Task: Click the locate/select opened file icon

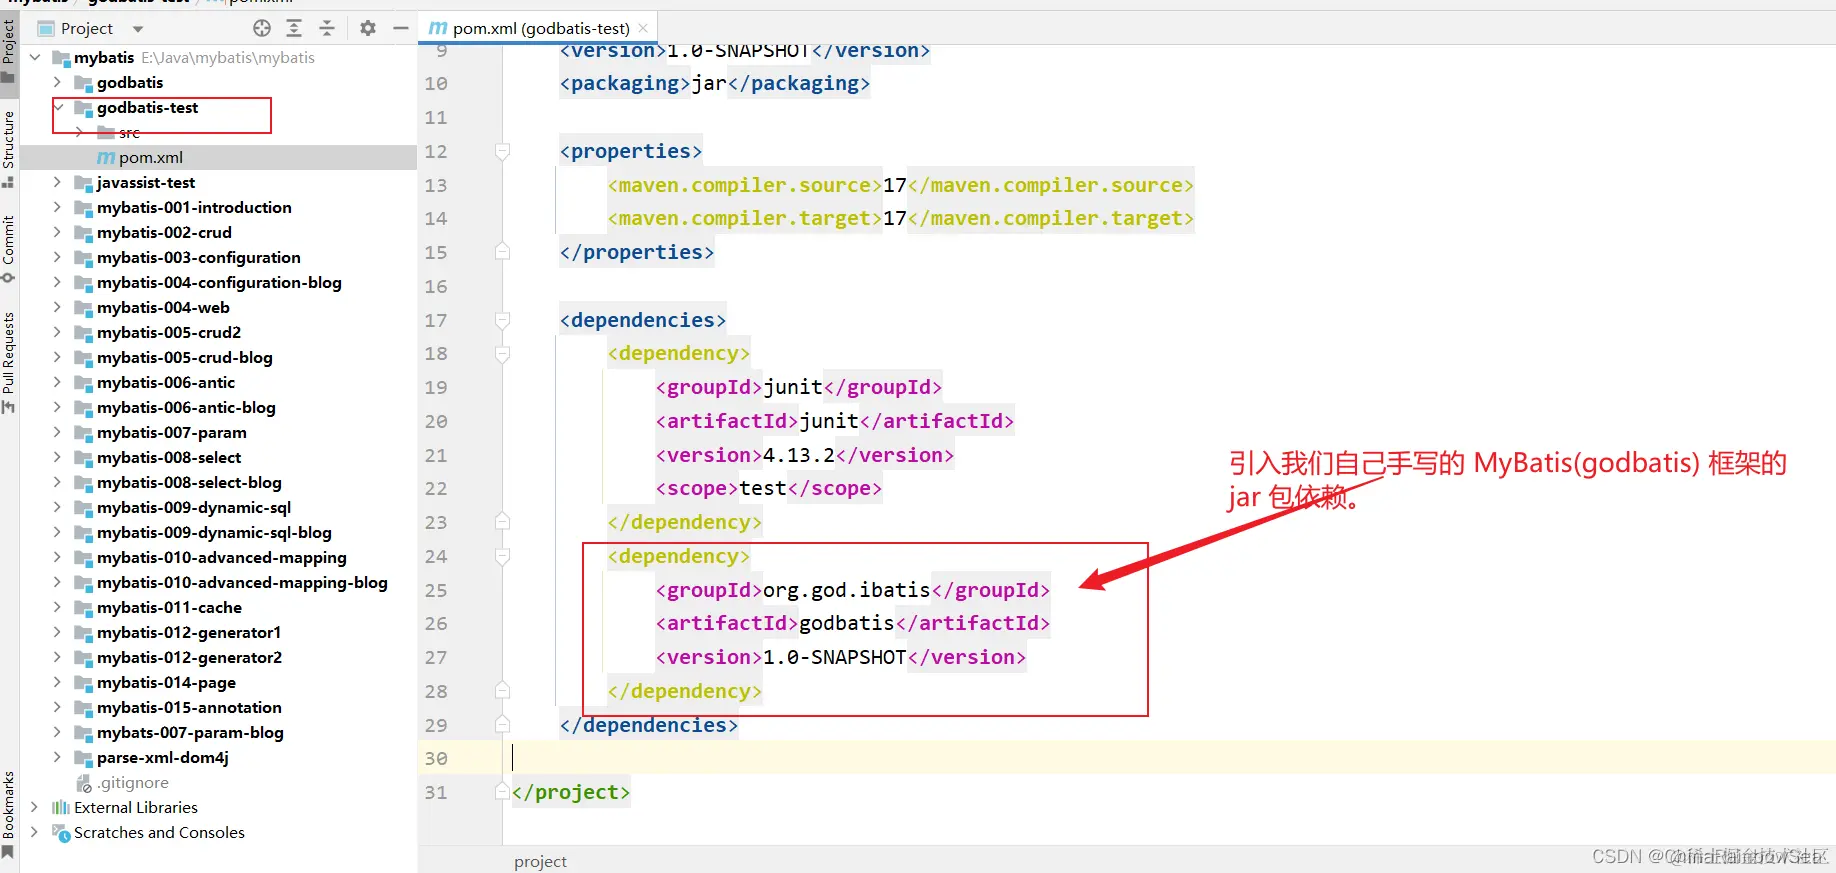Action: pyautogui.click(x=262, y=28)
